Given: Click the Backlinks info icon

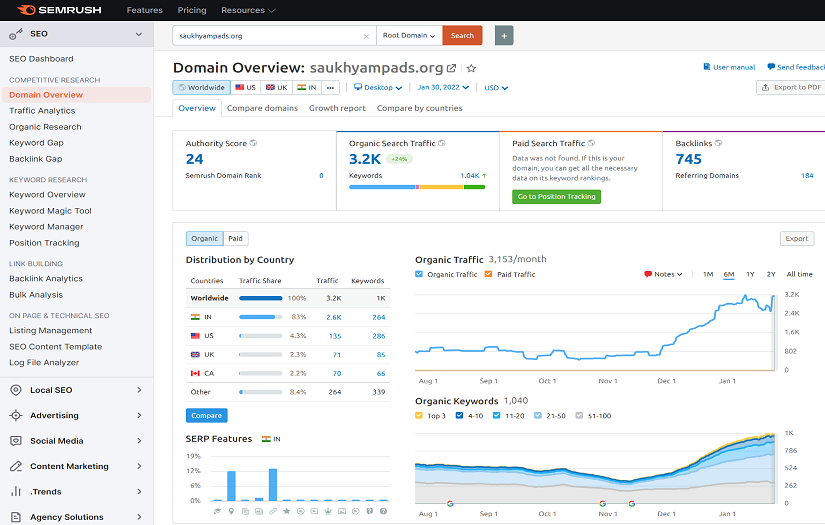Looking at the screenshot, I should [x=719, y=143].
